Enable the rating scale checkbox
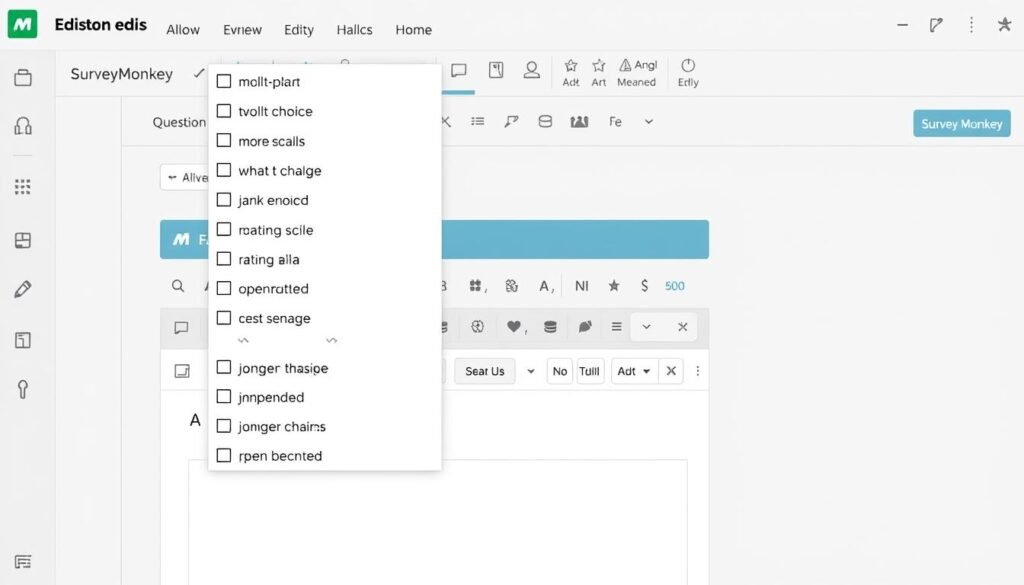This screenshot has width=1024, height=585. tap(223, 229)
